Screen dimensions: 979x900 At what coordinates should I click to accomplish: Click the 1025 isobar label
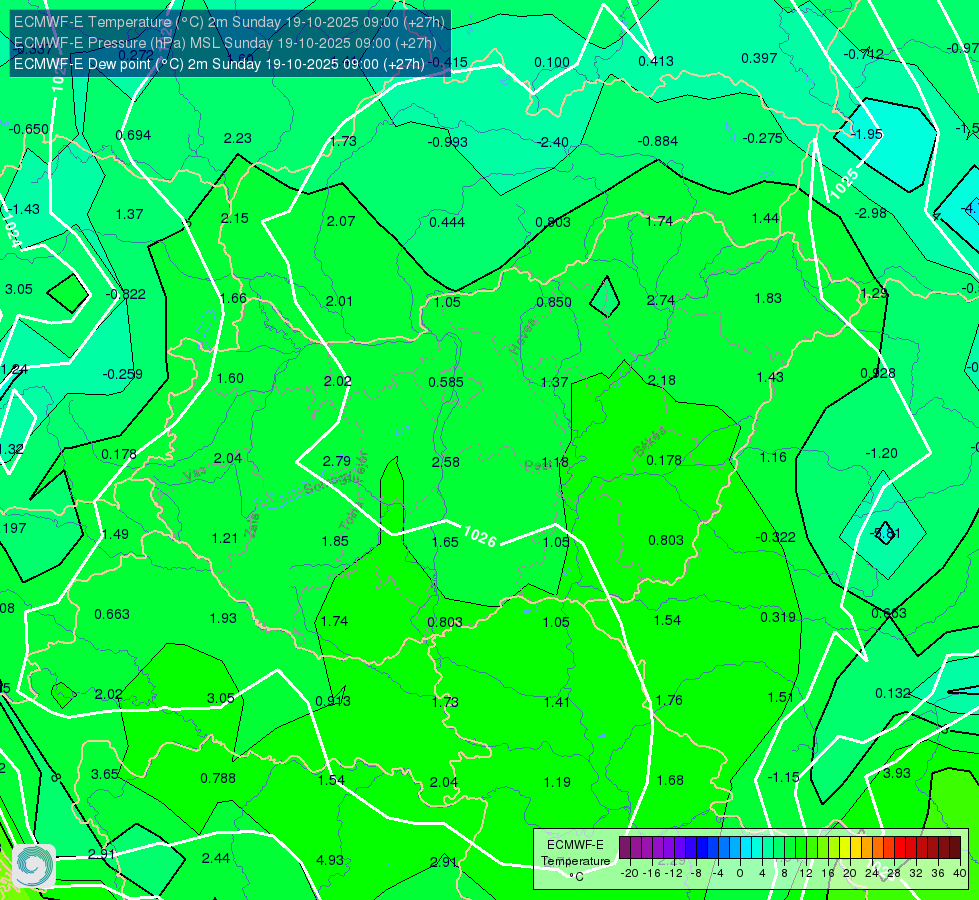click(844, 184)
